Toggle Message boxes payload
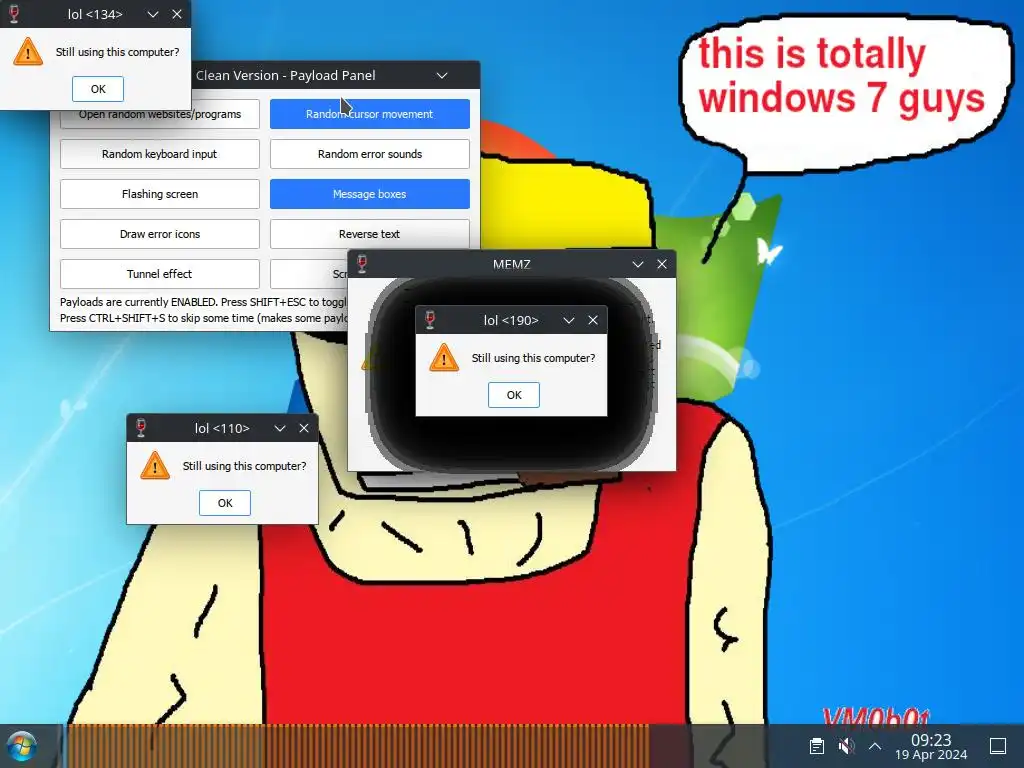This screenshot has height=768, width=1024. click(x=370, y=194)
